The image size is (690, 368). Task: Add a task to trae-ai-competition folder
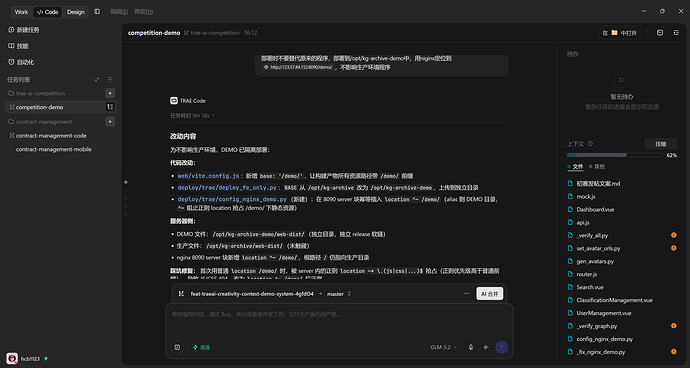(x=110, y=93)
